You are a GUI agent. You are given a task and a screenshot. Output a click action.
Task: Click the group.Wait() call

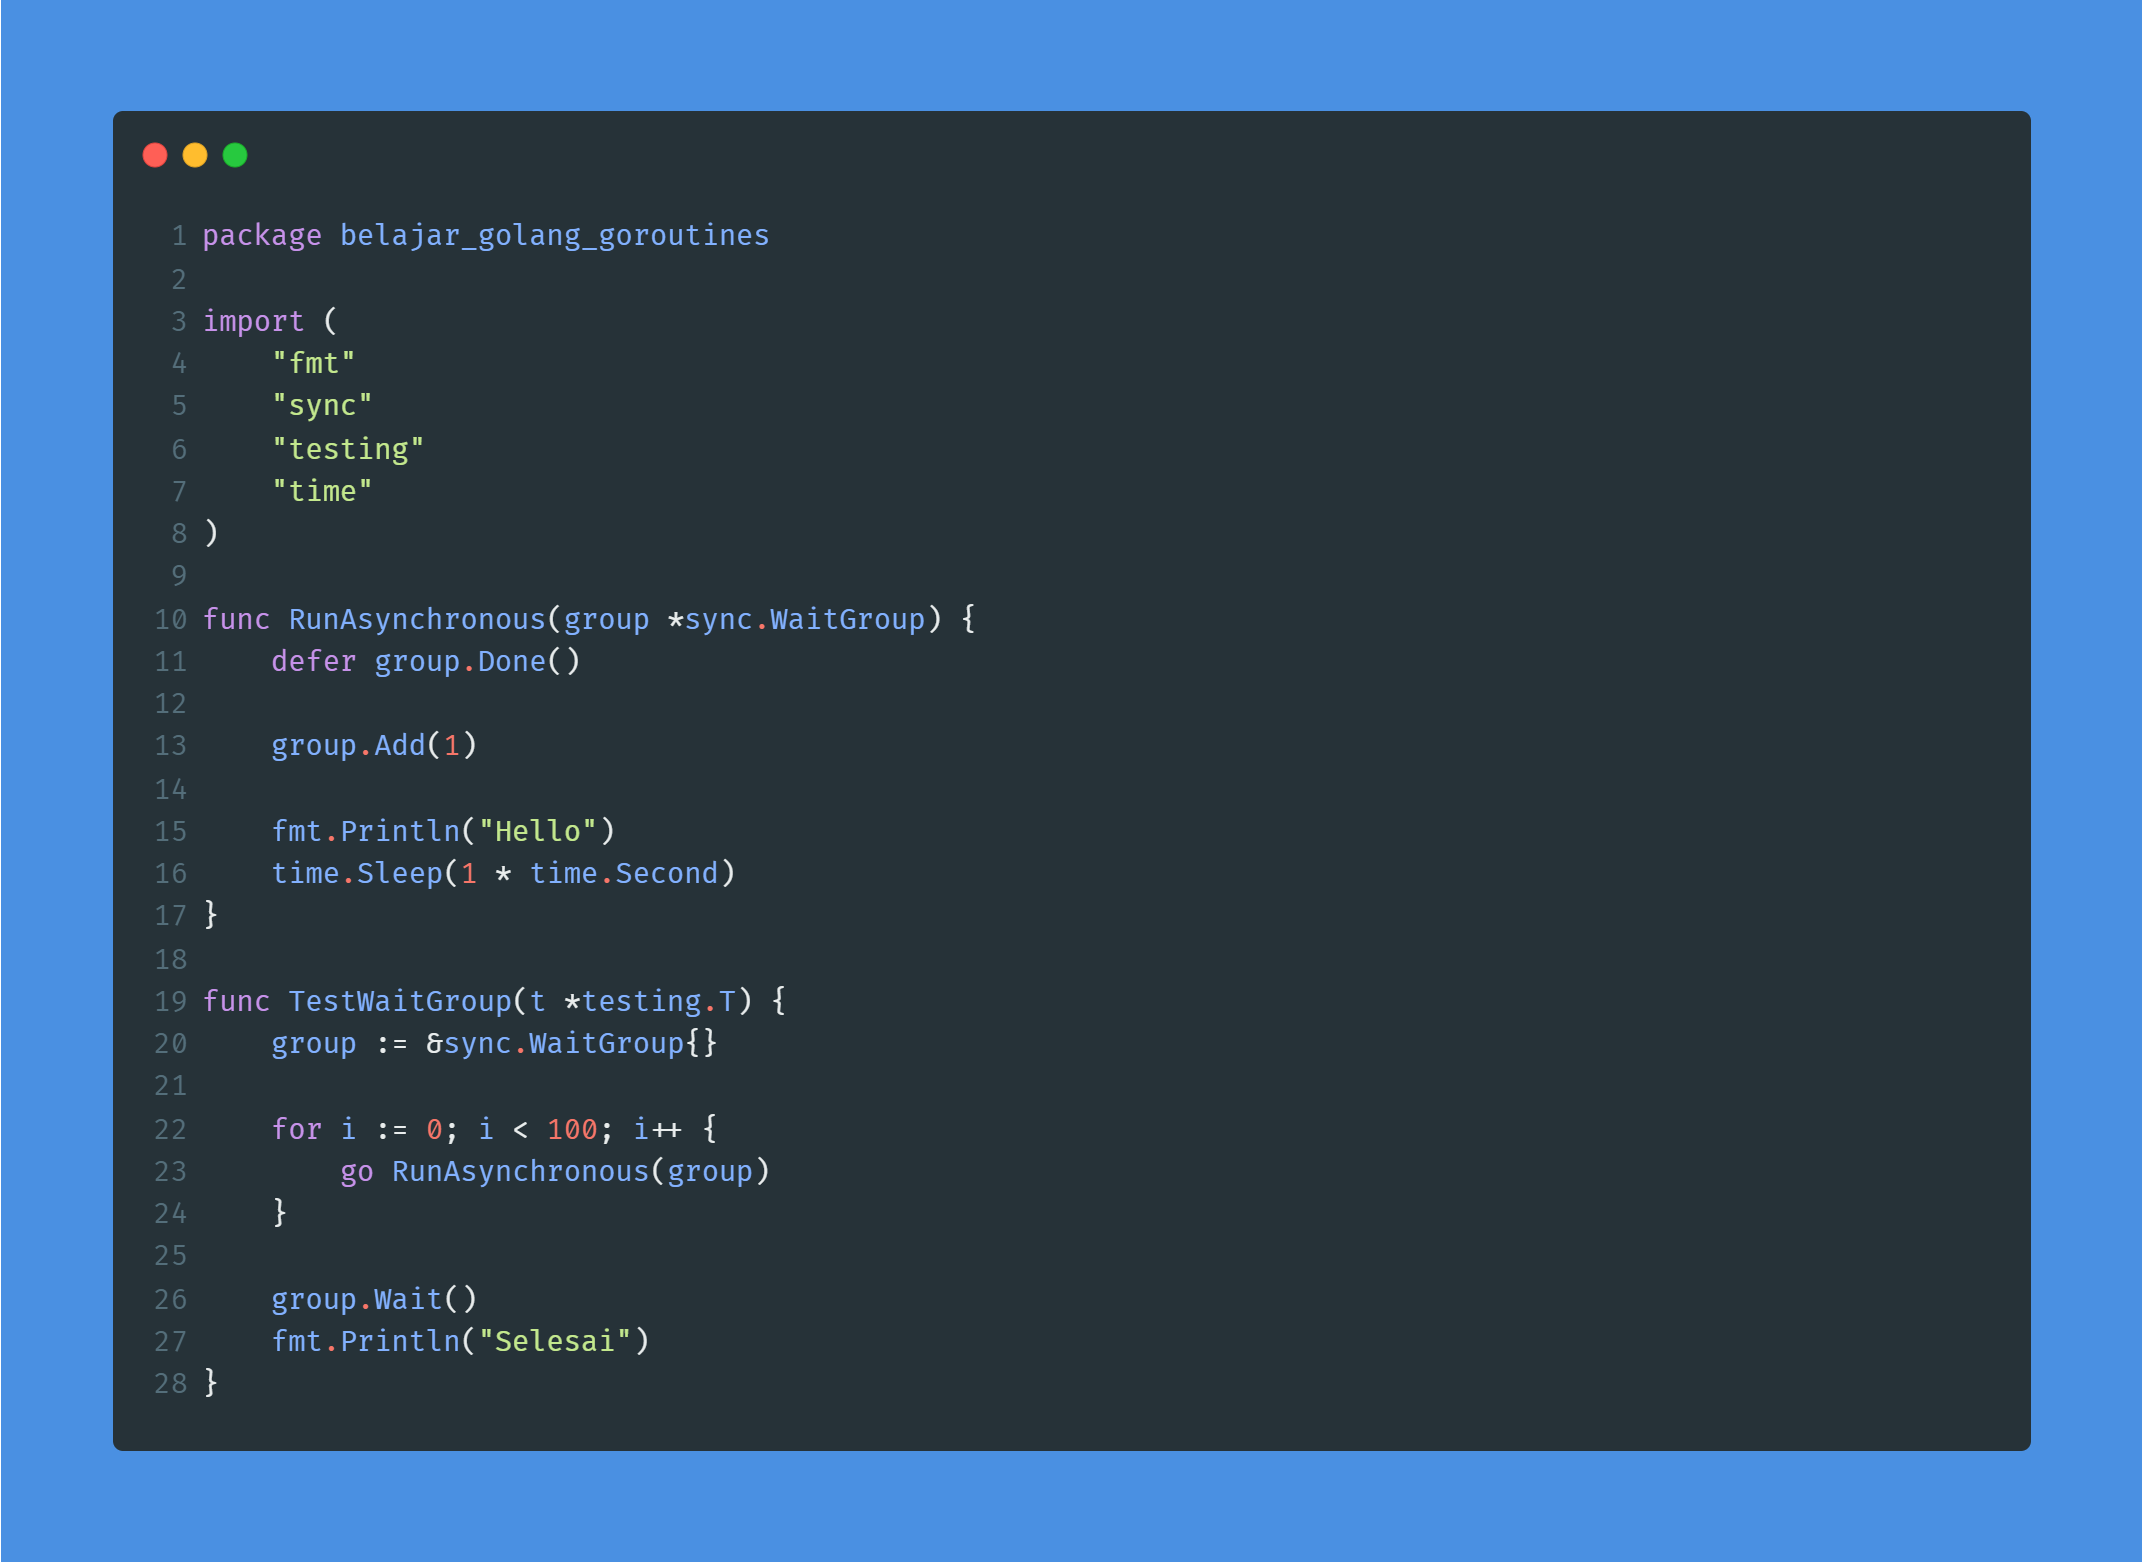pyautogui.click(x=374, y=1300)
